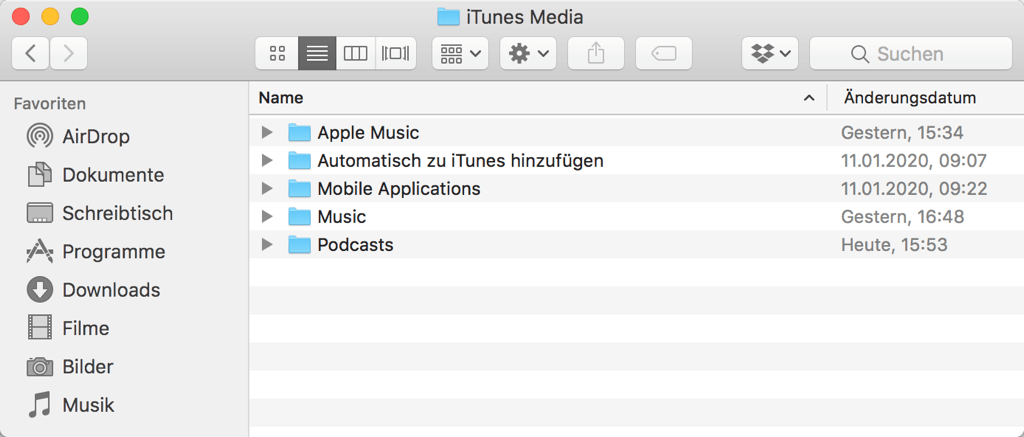The width and height of the screenshot is (1024, 437).
Task: Click the date 11.01.2020, 09:22
Action: pyautogui.click(x=914, y=189)
